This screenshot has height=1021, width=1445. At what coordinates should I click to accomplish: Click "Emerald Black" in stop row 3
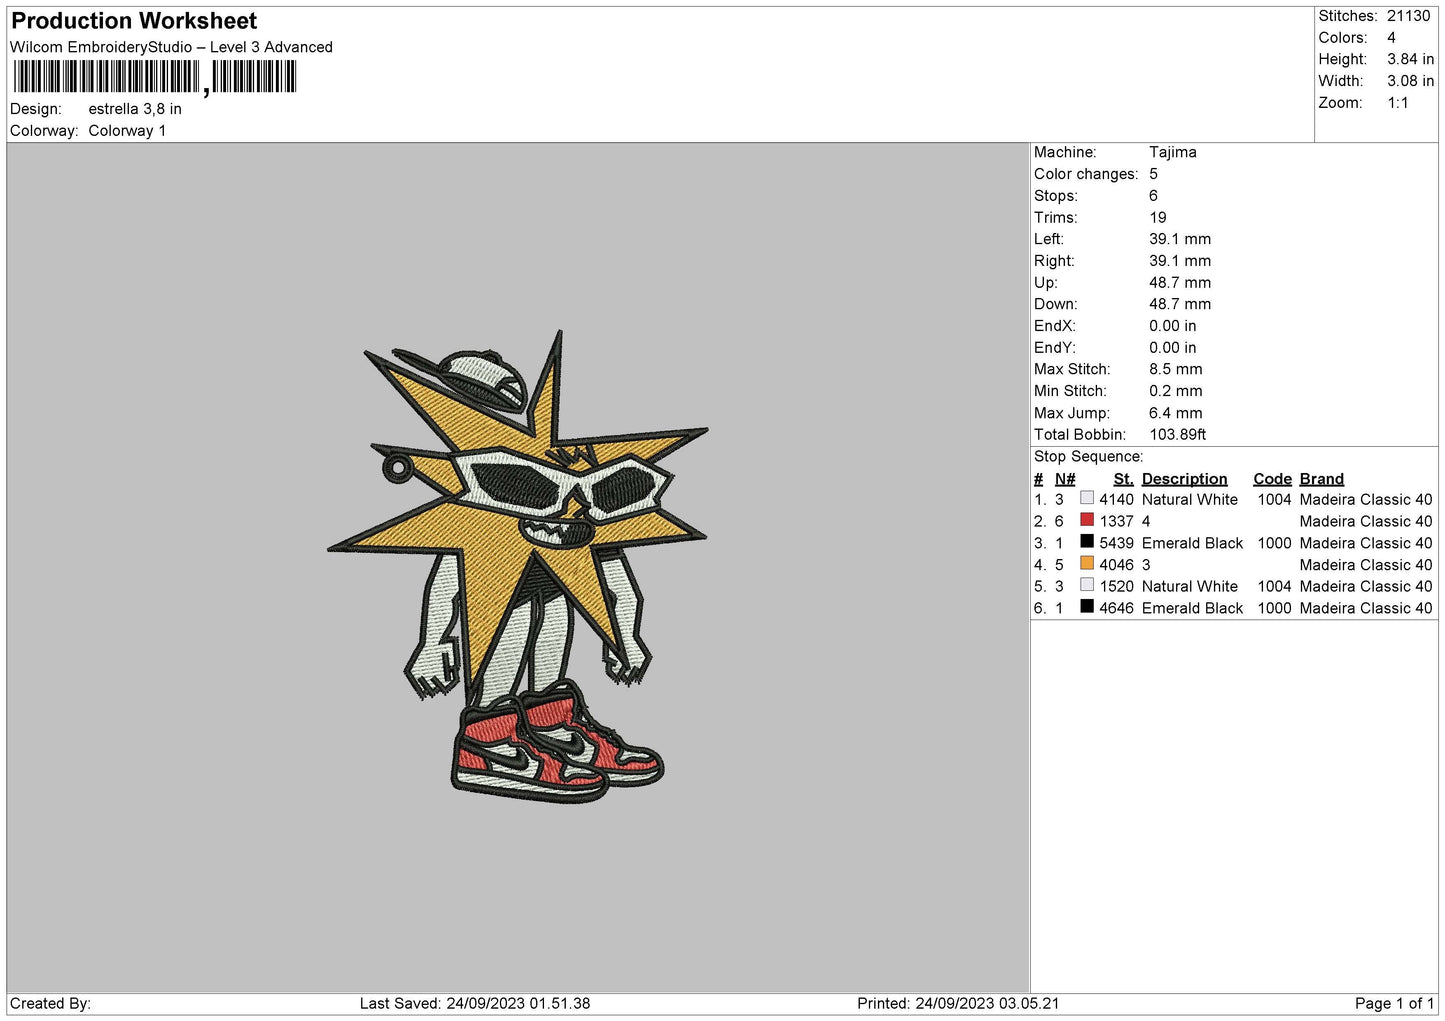coord(1192,544)
